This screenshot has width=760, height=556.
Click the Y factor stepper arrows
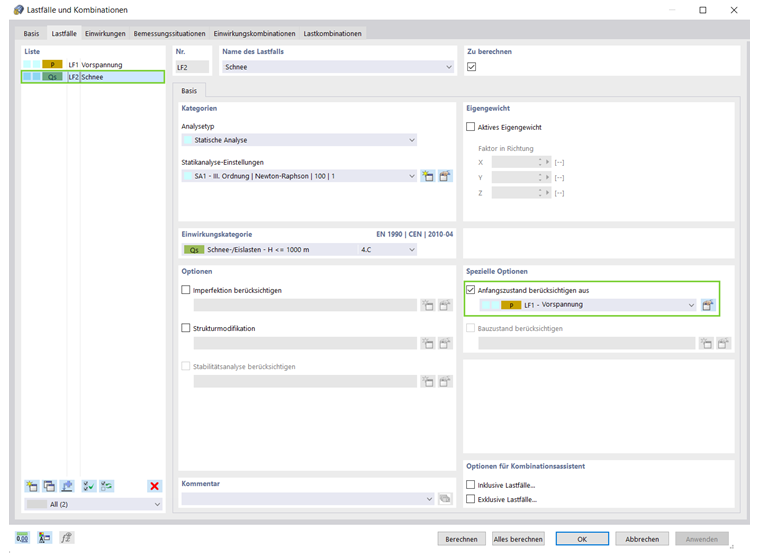[540, 177]
